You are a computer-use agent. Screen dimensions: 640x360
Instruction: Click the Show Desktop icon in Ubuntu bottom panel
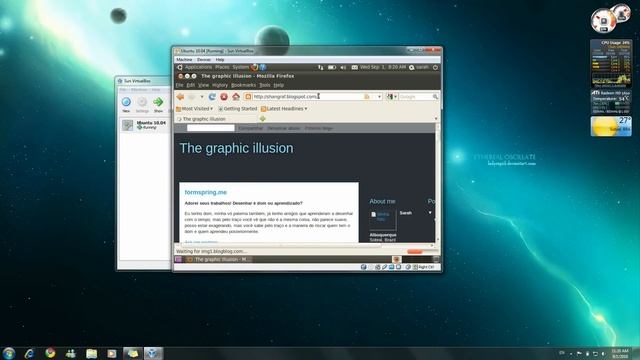coord(178,259)
